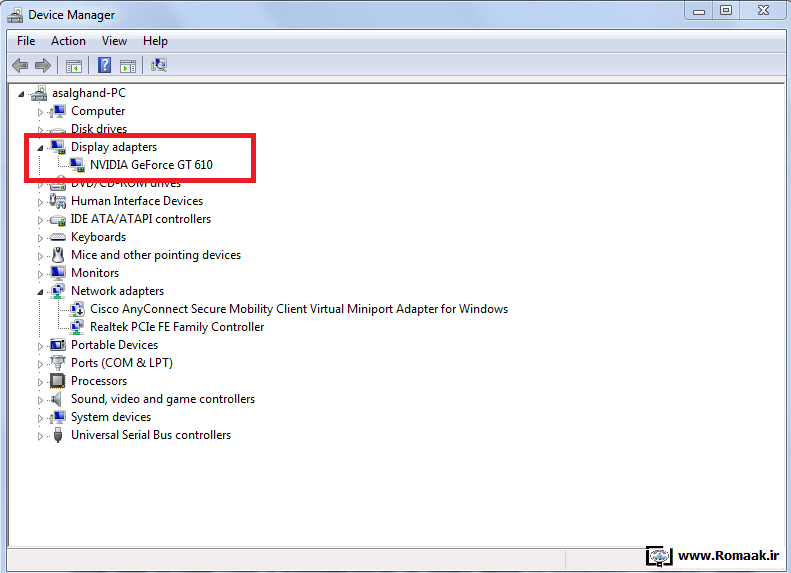Select the Display adapters label
The image size is (791, 573).
click(x=114, y=147)
